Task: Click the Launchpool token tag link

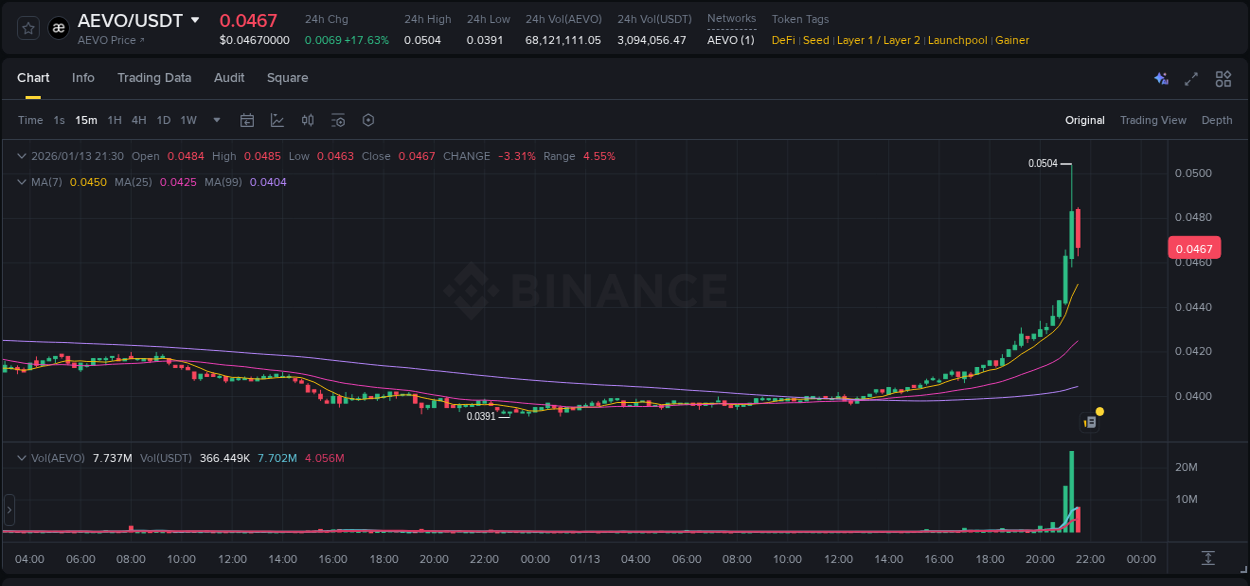Action: [957, 40]
